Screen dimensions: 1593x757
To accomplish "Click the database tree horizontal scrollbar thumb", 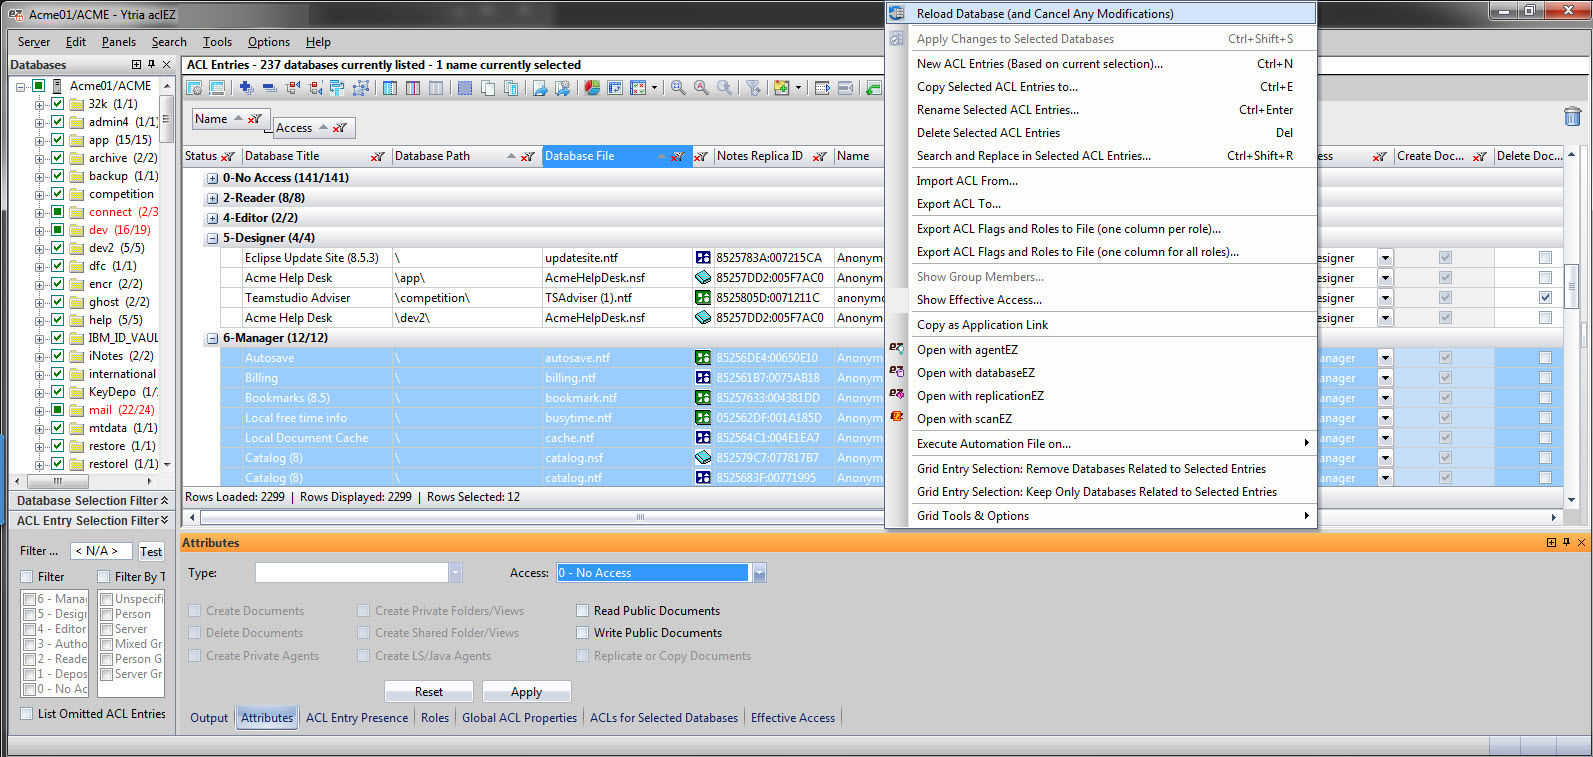I will 58,481.
